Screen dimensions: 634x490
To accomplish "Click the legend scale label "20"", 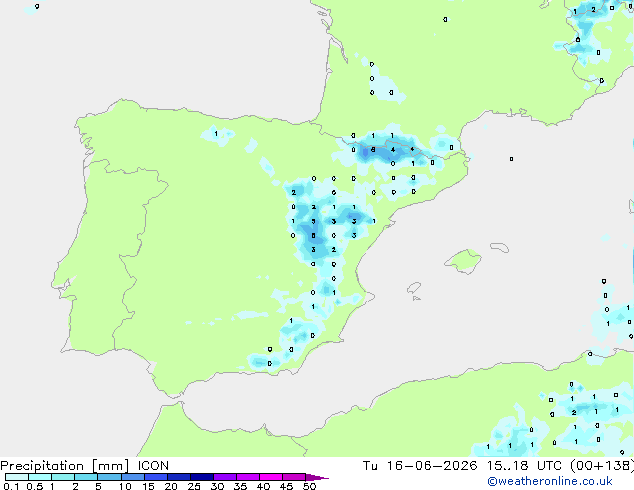I will [x=171, y=486].
